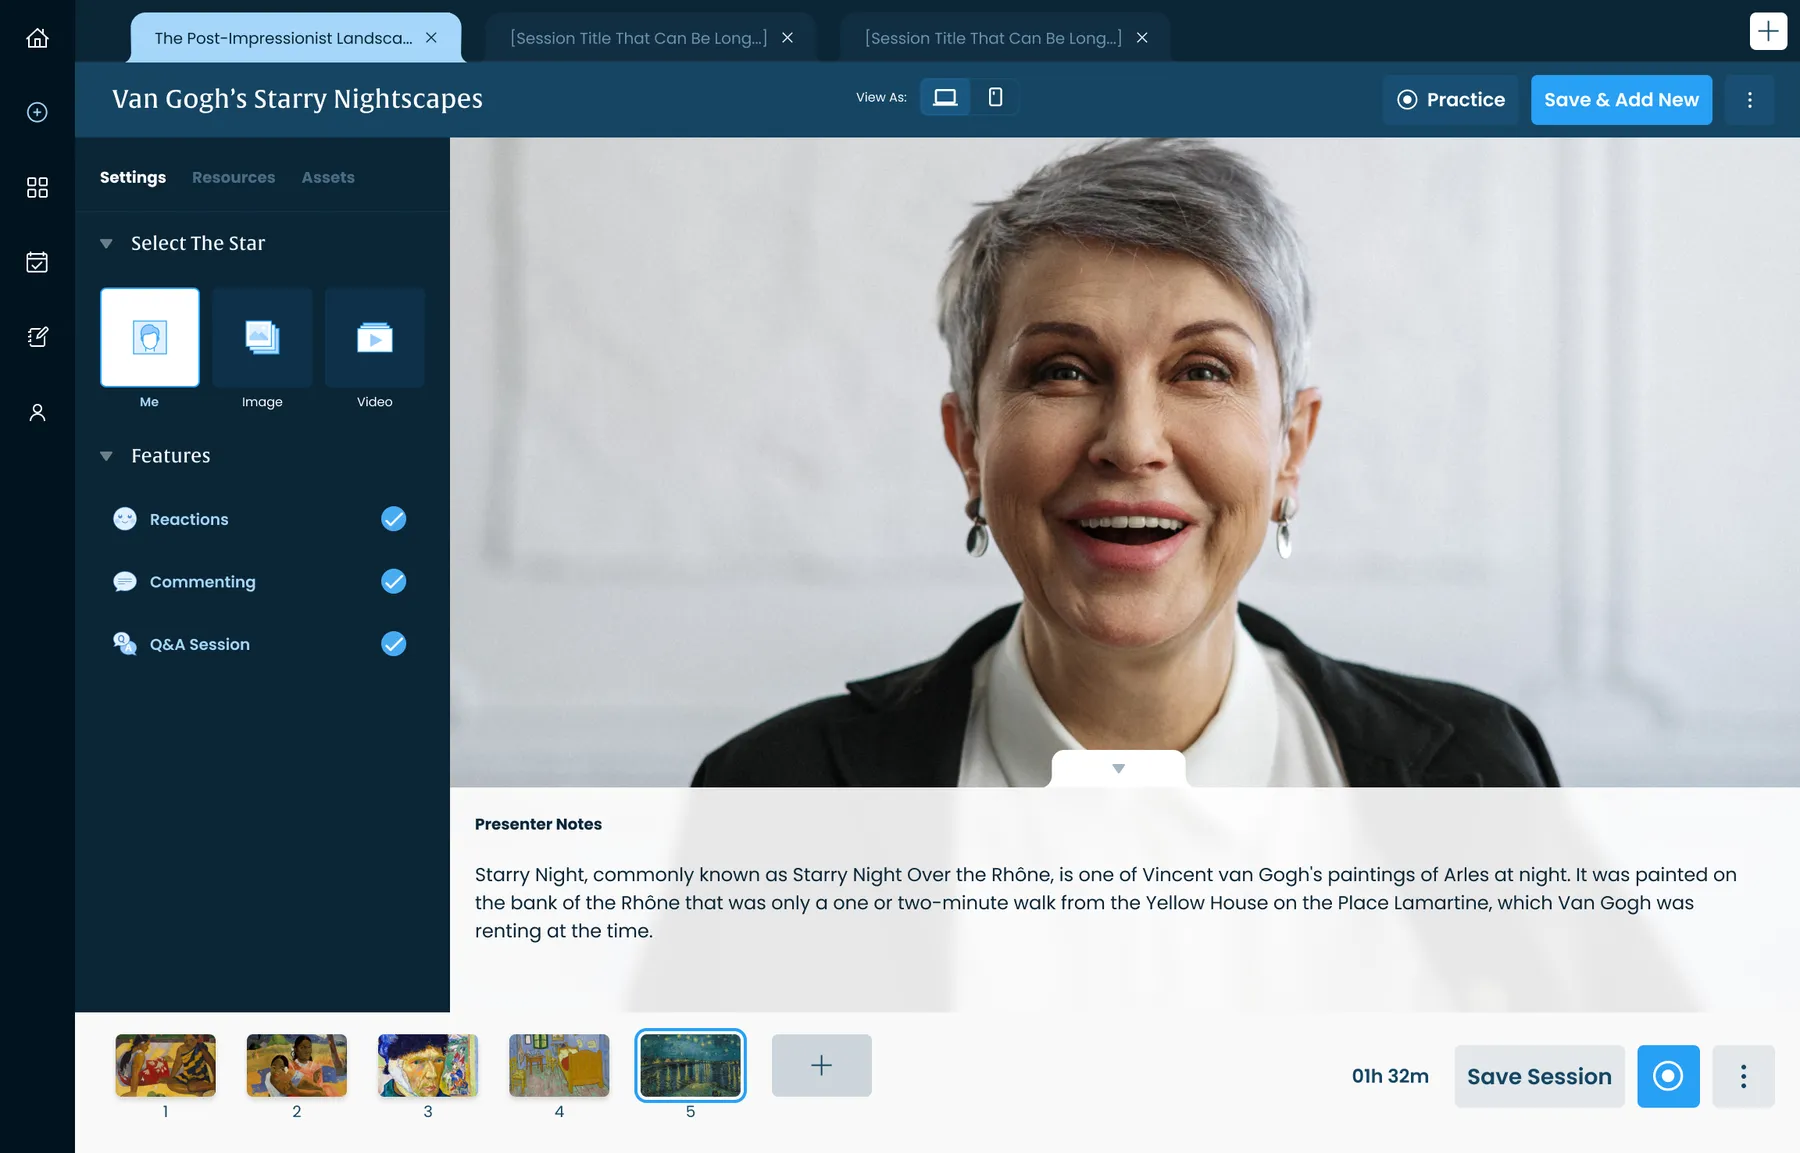
Task: Select Video as the star
Action: (x=375, y=337)
